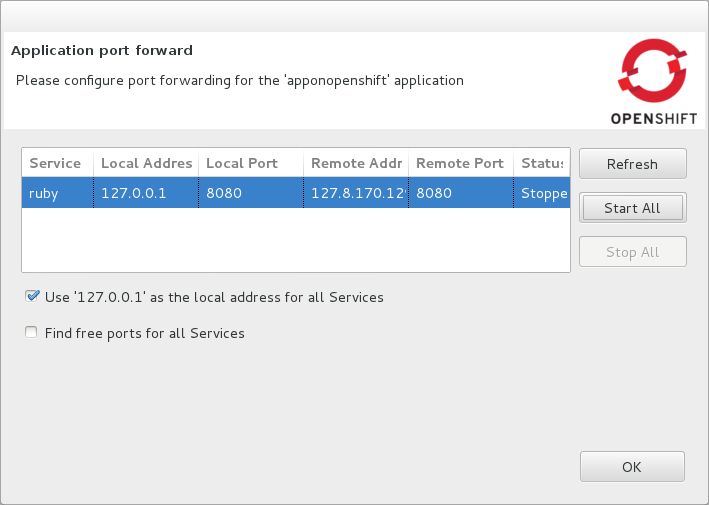Image resolution: width=709 pixels, height=505 pixels.
Task: Enable Find free ports for all Services
Action: [32, 333]
